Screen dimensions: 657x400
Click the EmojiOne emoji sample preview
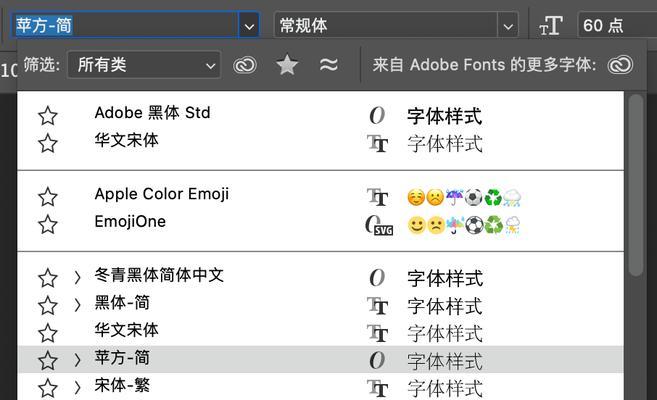pyautogui.click(x=464, y=225)
